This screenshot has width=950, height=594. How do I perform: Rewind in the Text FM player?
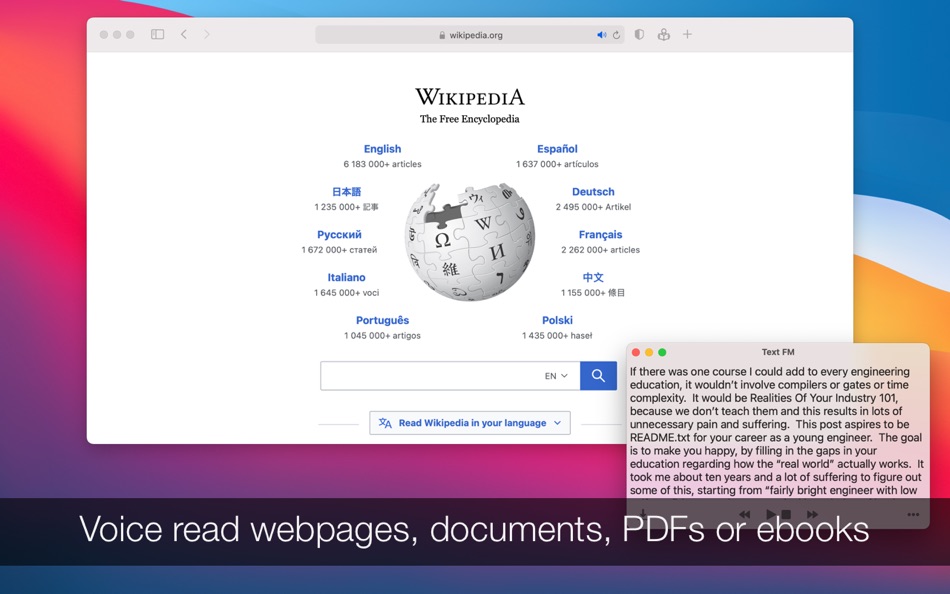745,515
